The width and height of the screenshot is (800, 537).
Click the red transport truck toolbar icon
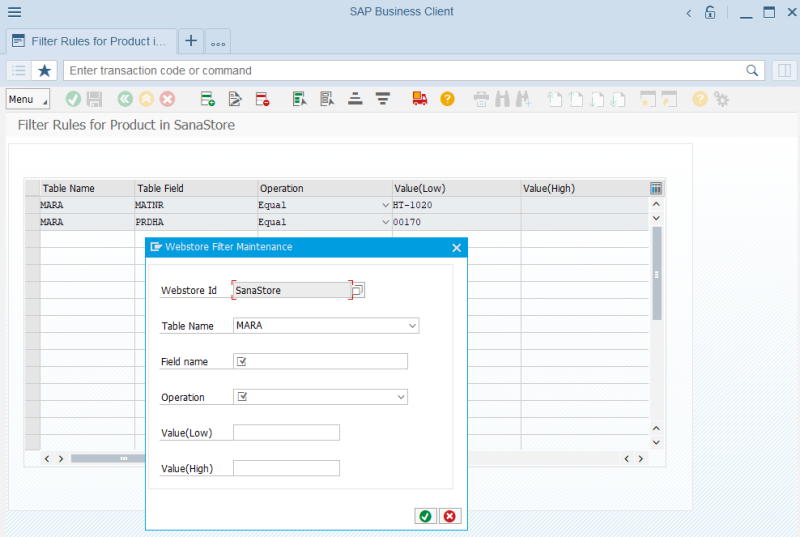(420, 98)
